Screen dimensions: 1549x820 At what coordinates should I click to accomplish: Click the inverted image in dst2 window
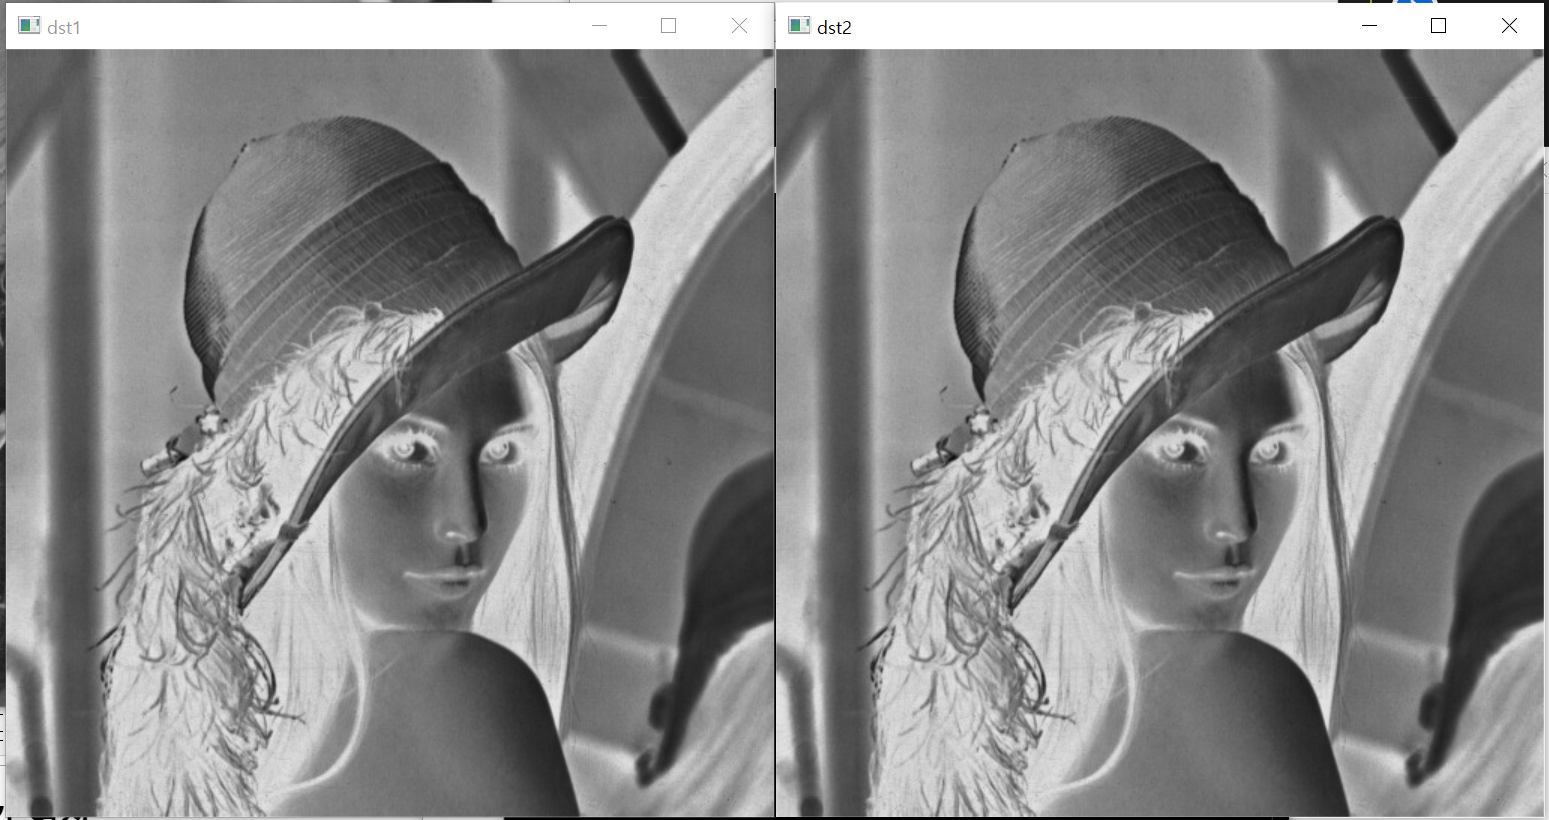coord(1160,432)
